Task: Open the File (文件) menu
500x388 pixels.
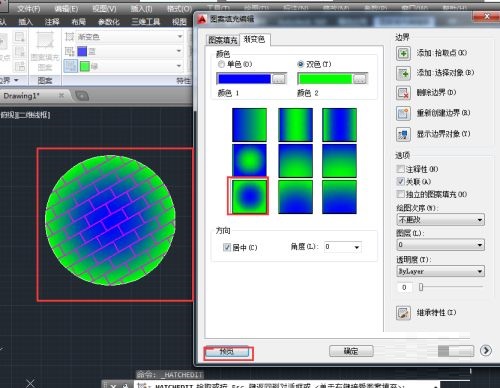Action: [29, 9]
